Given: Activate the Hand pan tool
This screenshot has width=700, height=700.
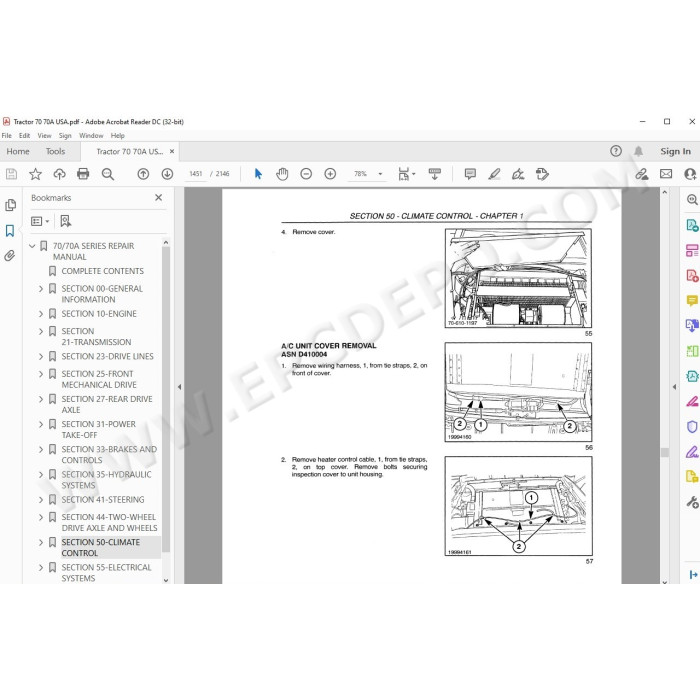Looking at the screenshot, I should point(282,174).
